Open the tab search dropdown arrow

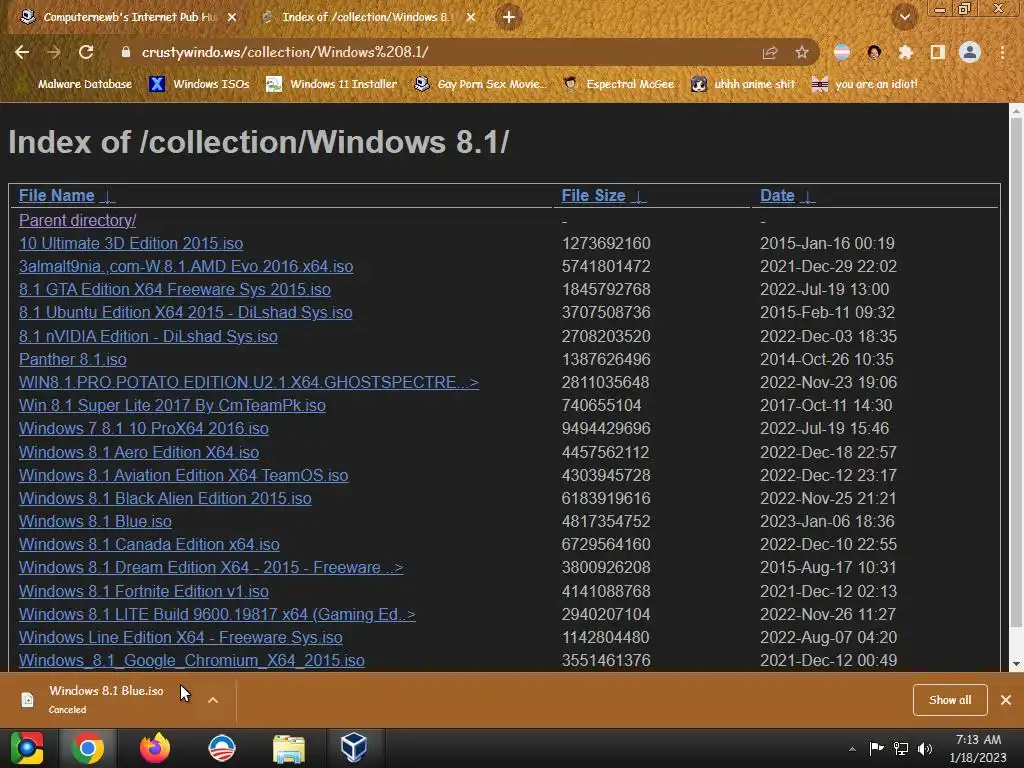pyautogui.click(x=905, y=17)
